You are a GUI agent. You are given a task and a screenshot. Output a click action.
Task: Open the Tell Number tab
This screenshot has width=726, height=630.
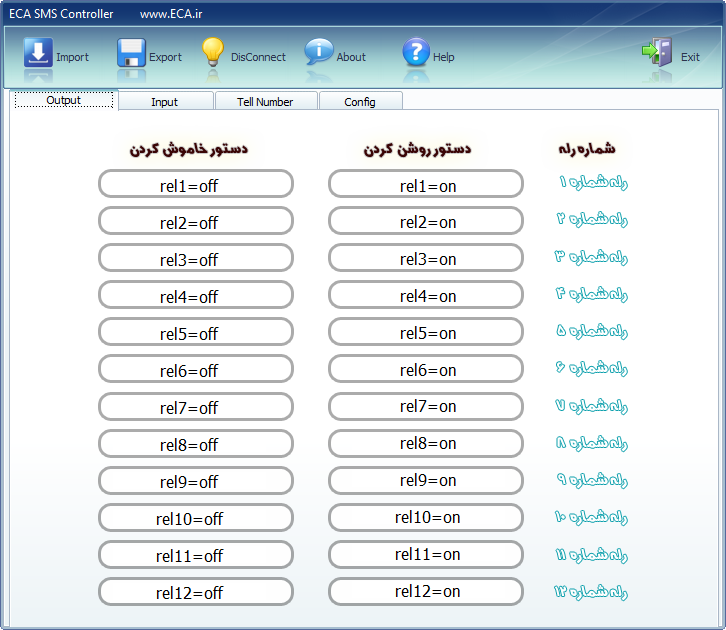pos(265,101)
